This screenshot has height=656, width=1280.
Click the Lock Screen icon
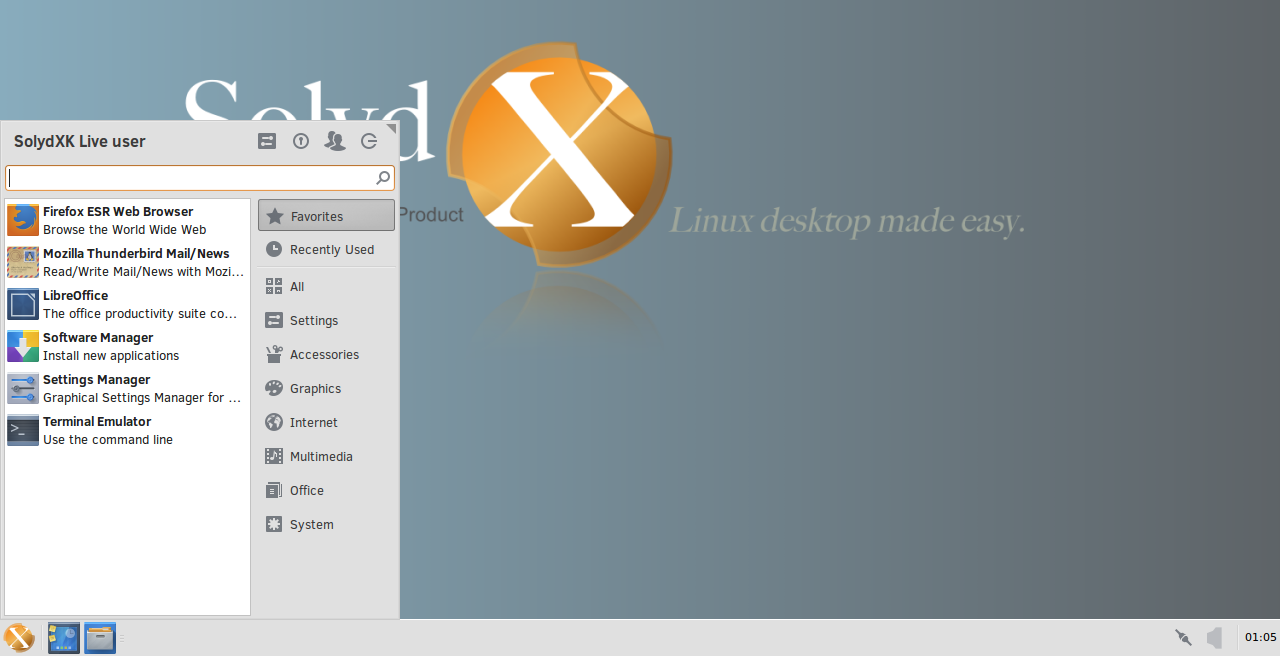point(301,141)
